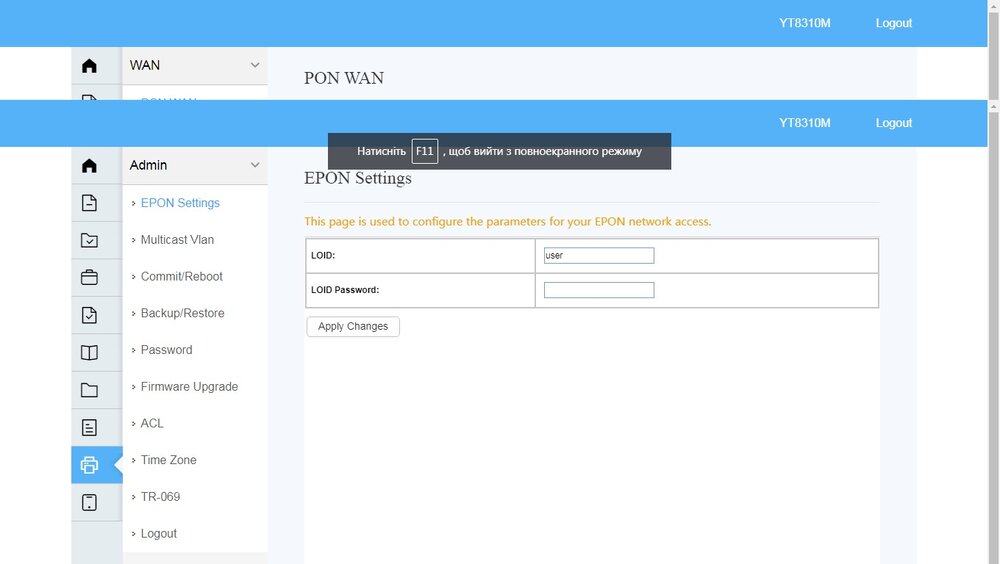
Task: Focus the LOID Password input field
Action: pyautogui.click(x=598, y=290)
